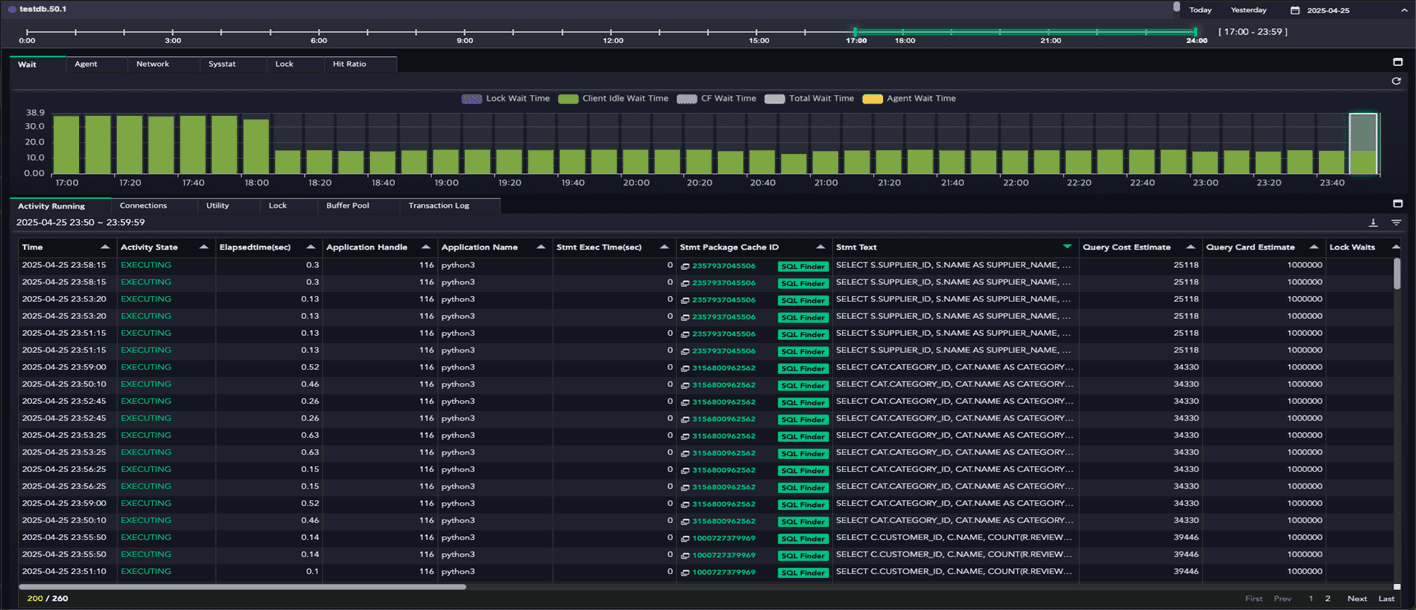Open cache ID 1000727379969 in 23:51:10 row
The image size is (1416, 610).
pyautogui.click(x=723, y=572)
